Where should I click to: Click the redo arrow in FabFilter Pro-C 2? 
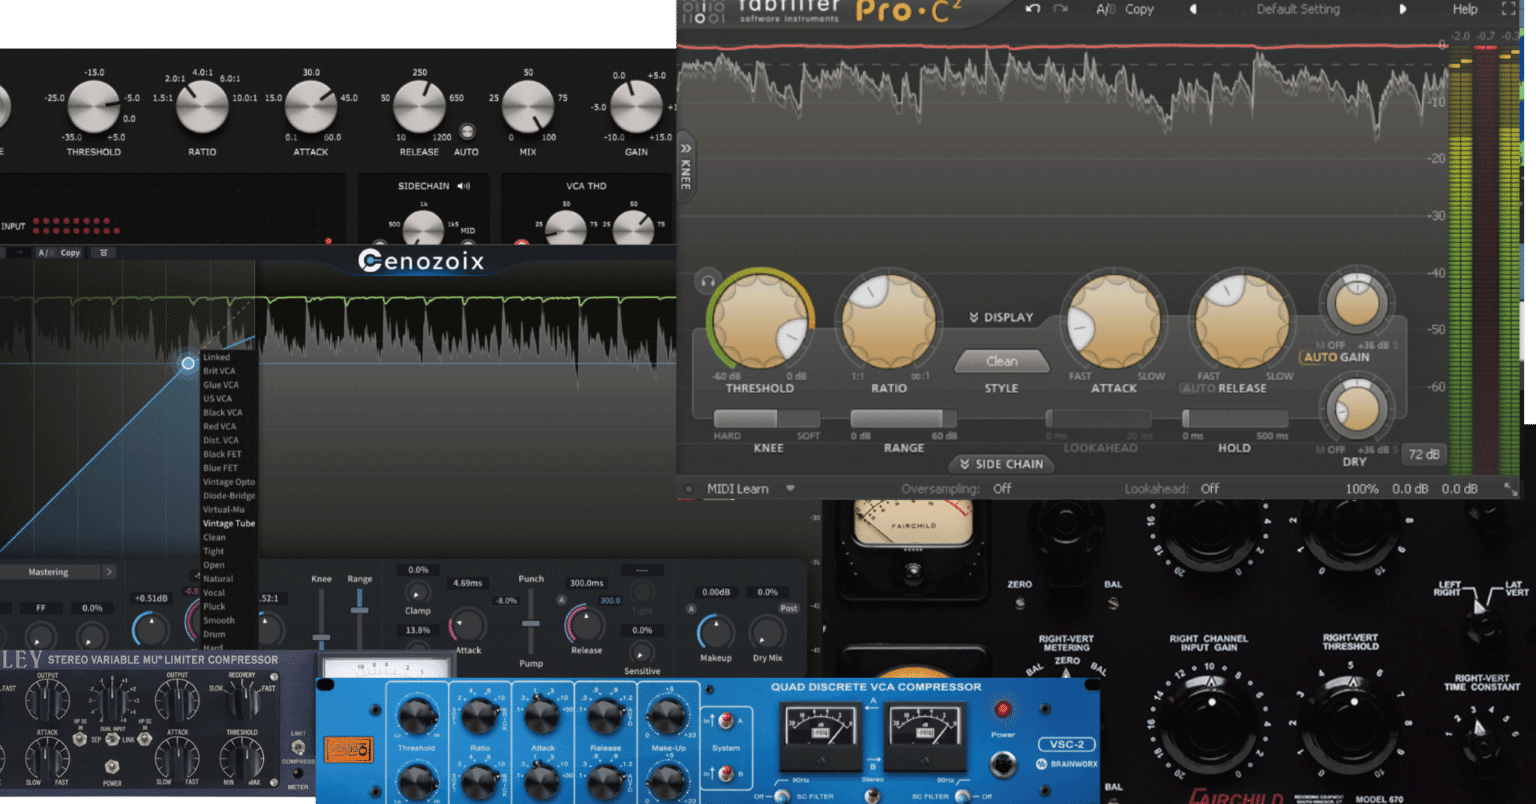click(1061, 9)
